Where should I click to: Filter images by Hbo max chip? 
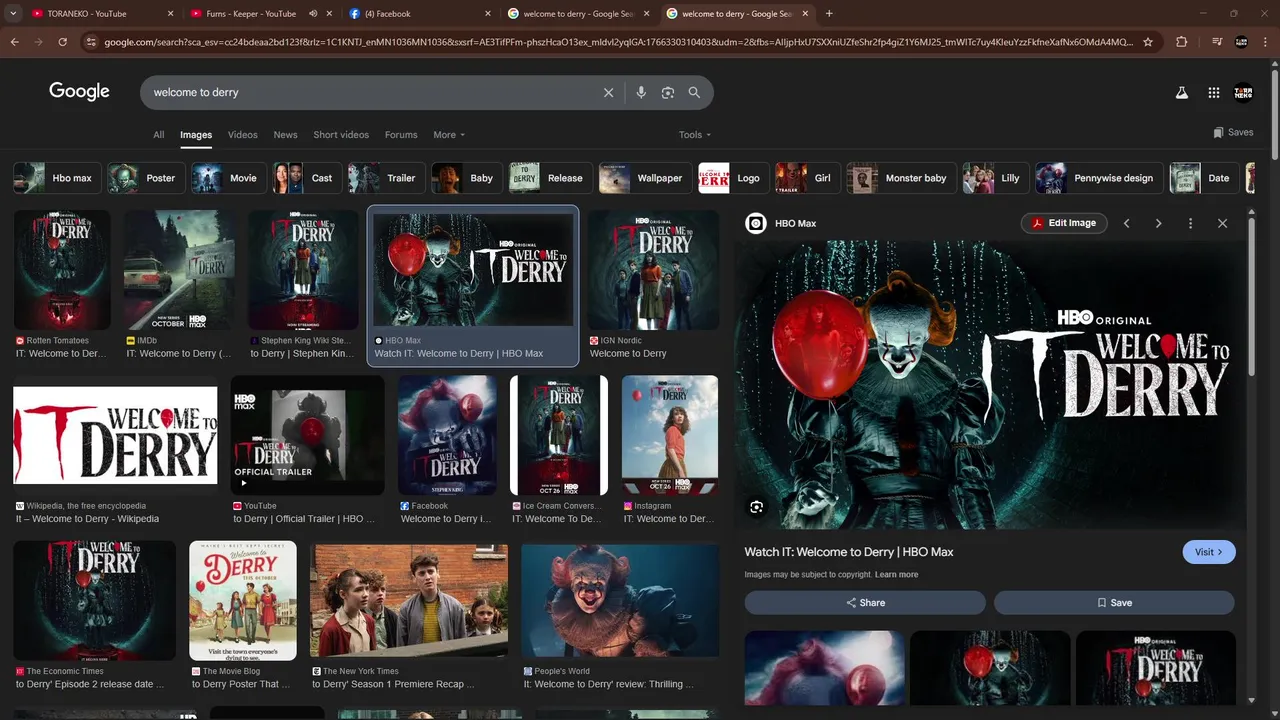pyautogui.click(x=57, y=178)
